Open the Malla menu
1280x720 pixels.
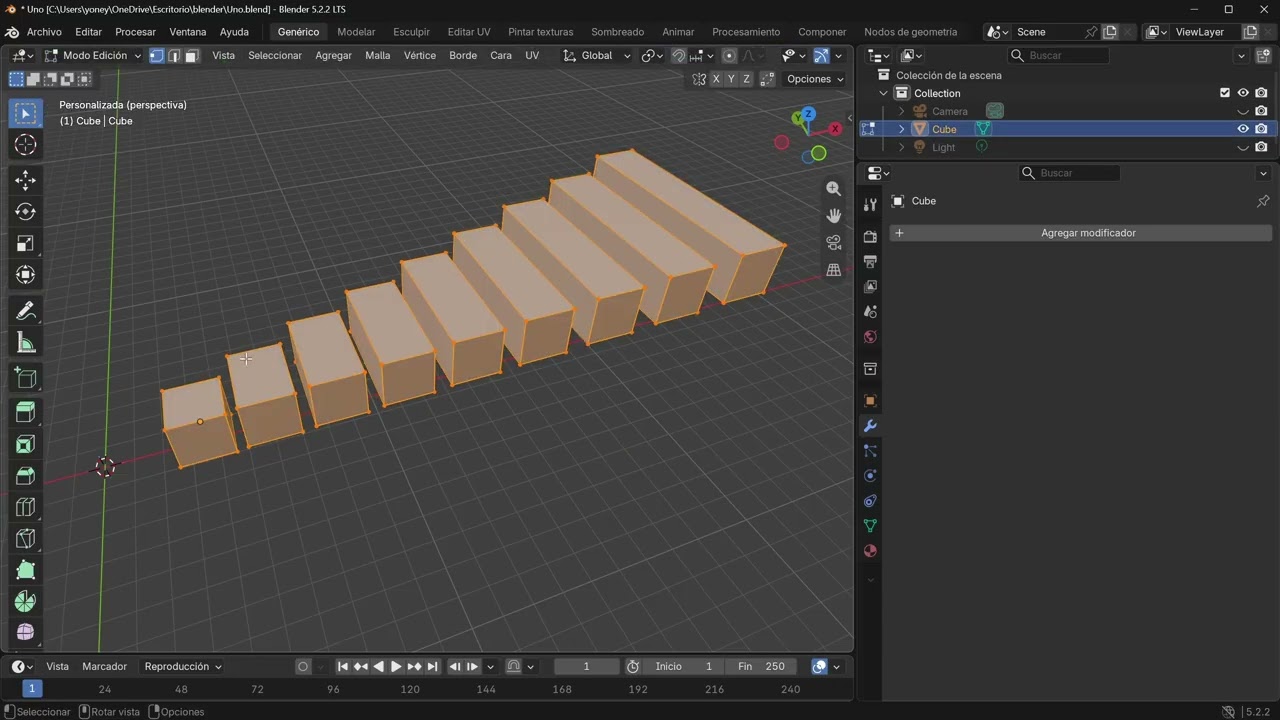tap(378, 56)
